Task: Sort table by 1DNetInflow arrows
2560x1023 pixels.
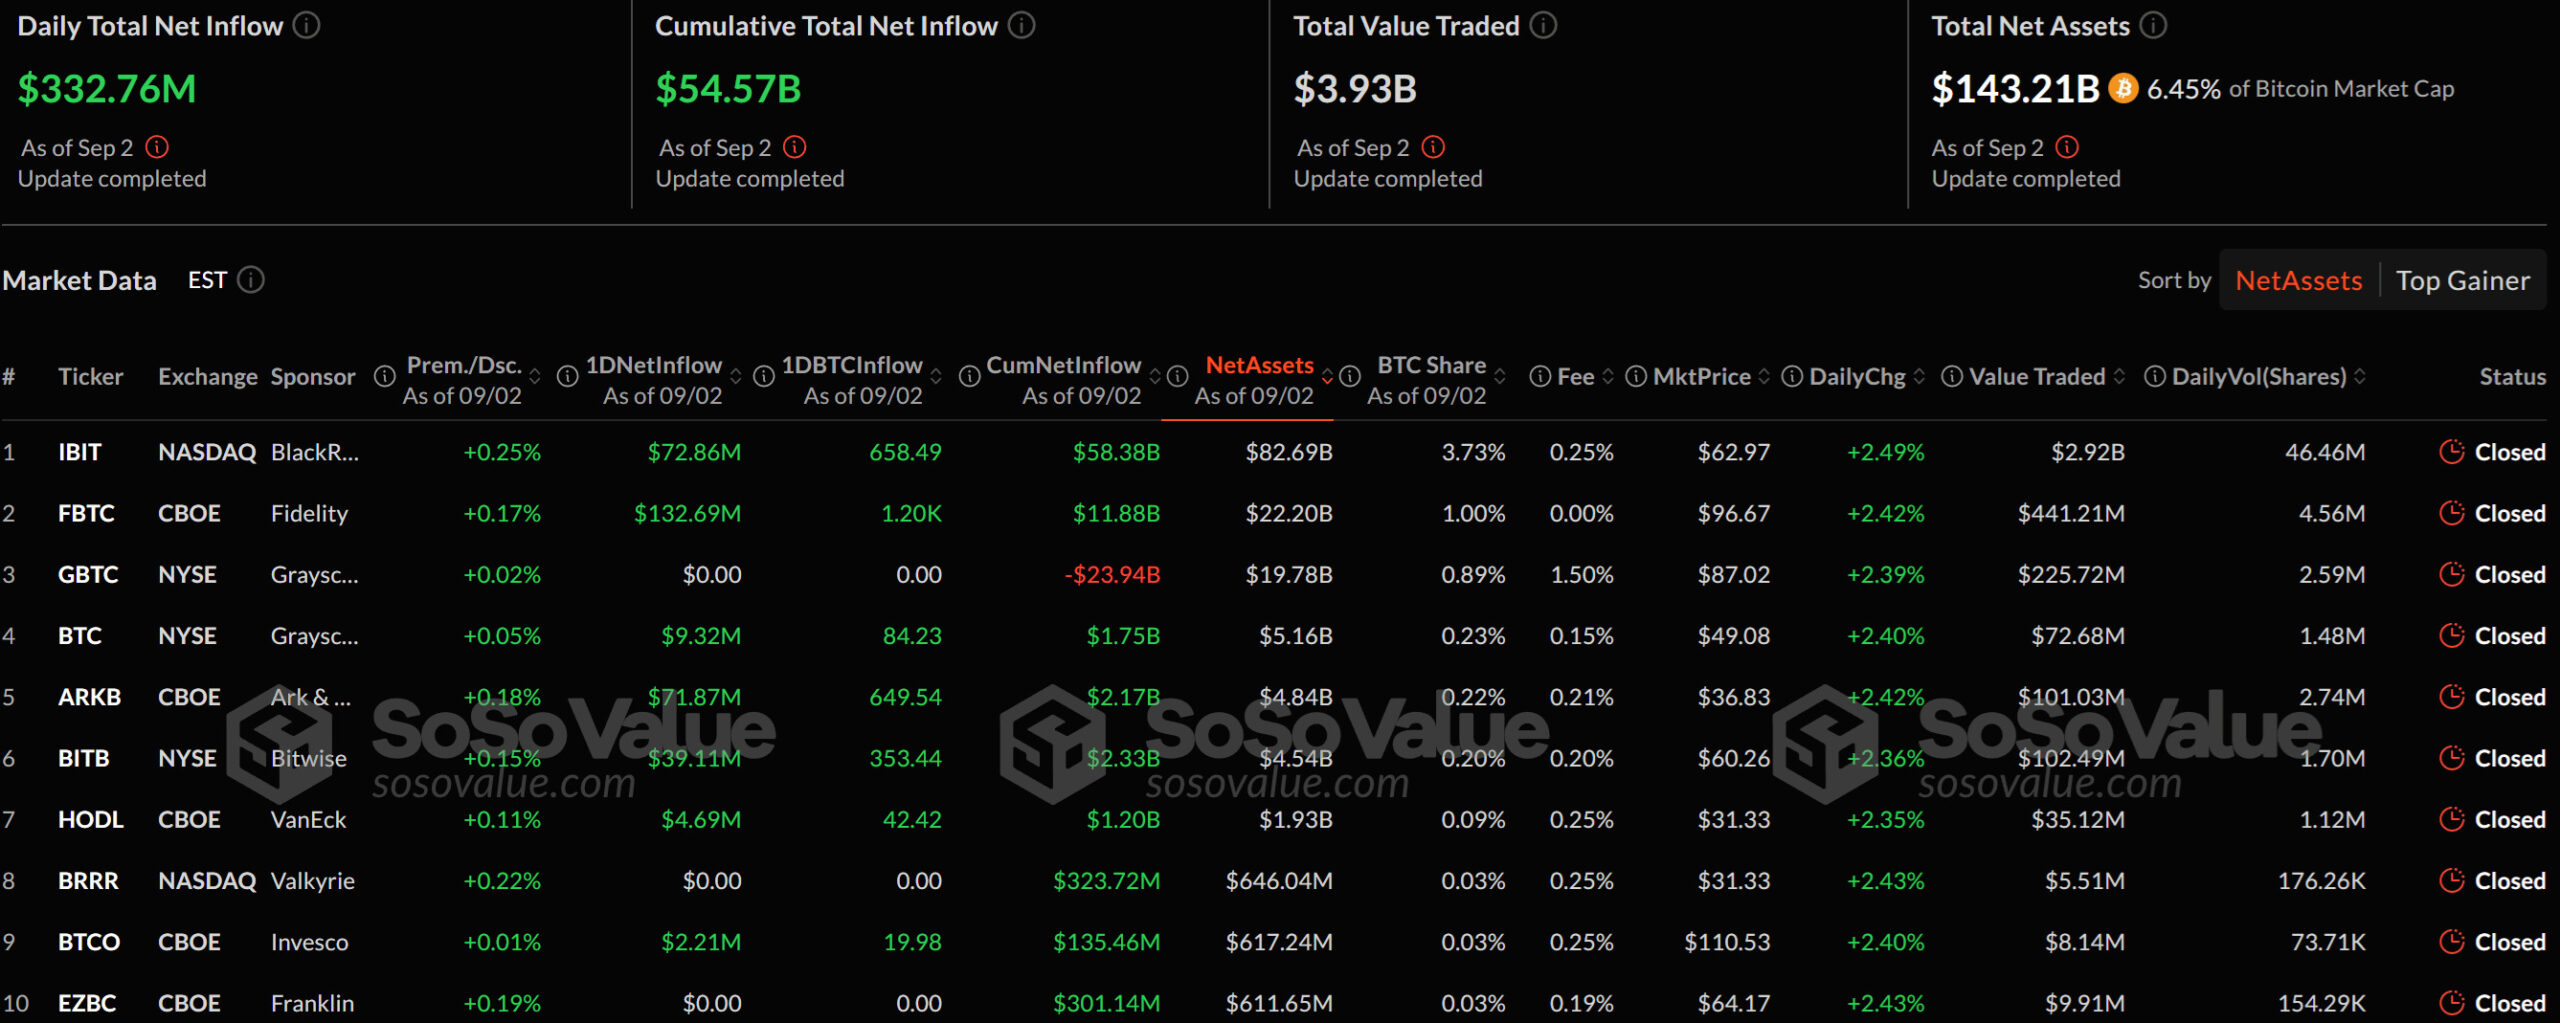Action: coord(736,377)
